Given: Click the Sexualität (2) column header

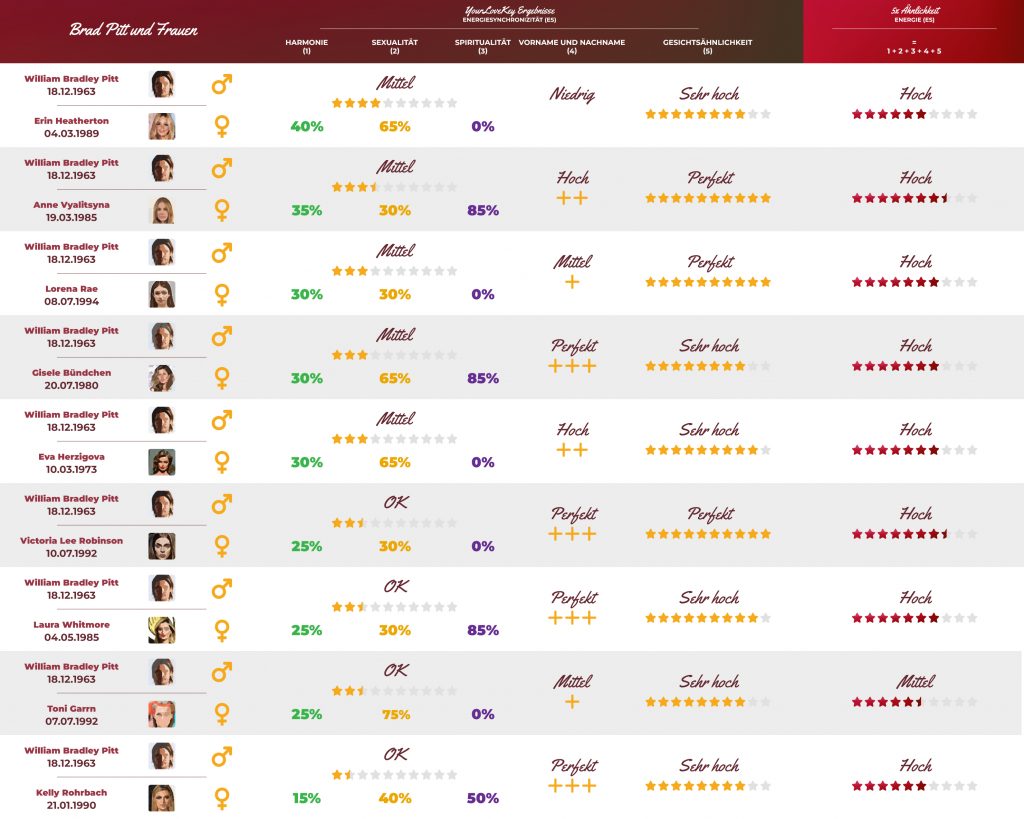Looking at the screenshot, I should click(394, 47).
